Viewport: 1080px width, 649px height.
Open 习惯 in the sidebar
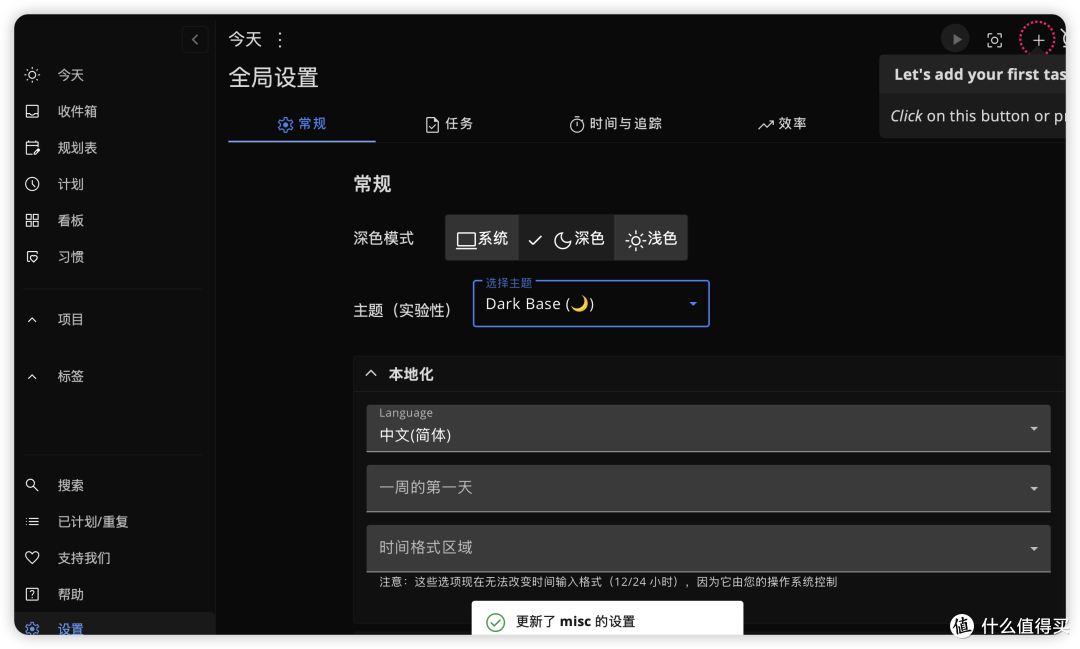70,257
